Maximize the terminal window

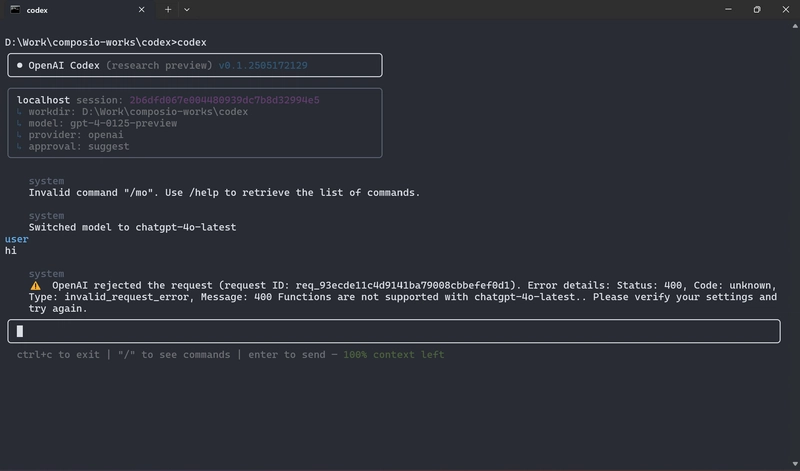click(757, 10)
